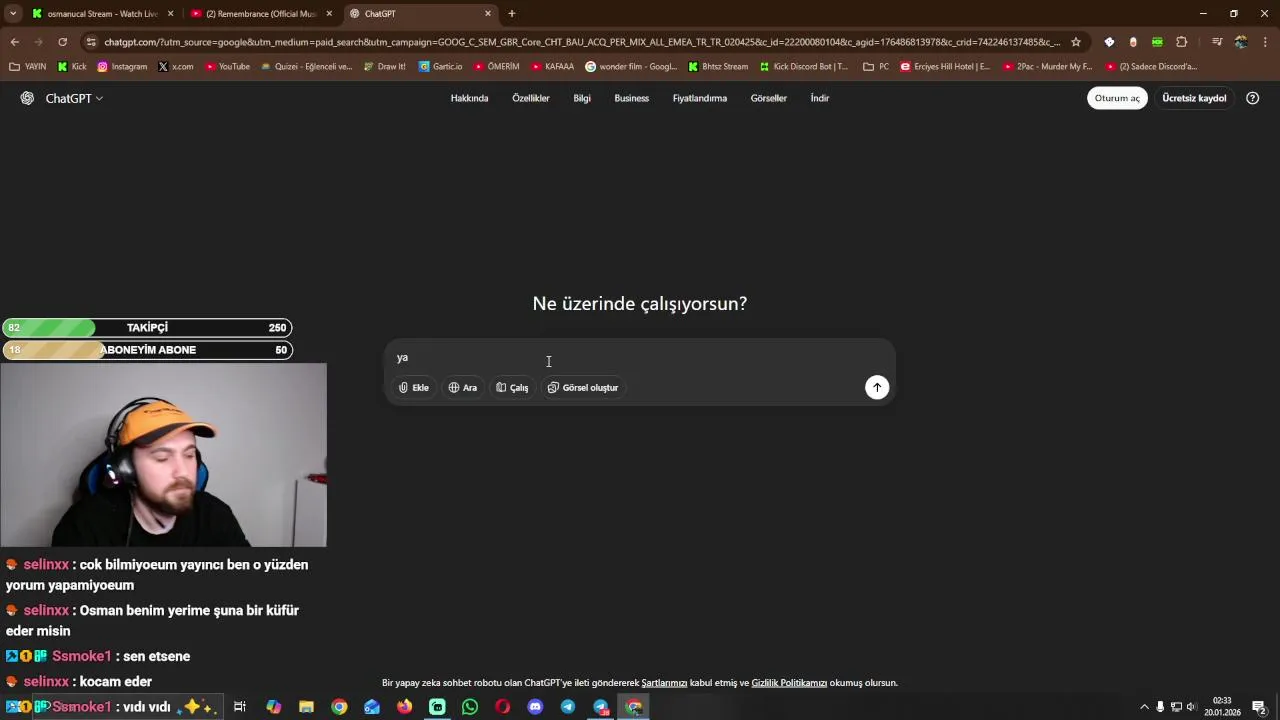Select the Çalış study option
The height and width of the screenshot is (720, 1280).
(x=512, y=388)
